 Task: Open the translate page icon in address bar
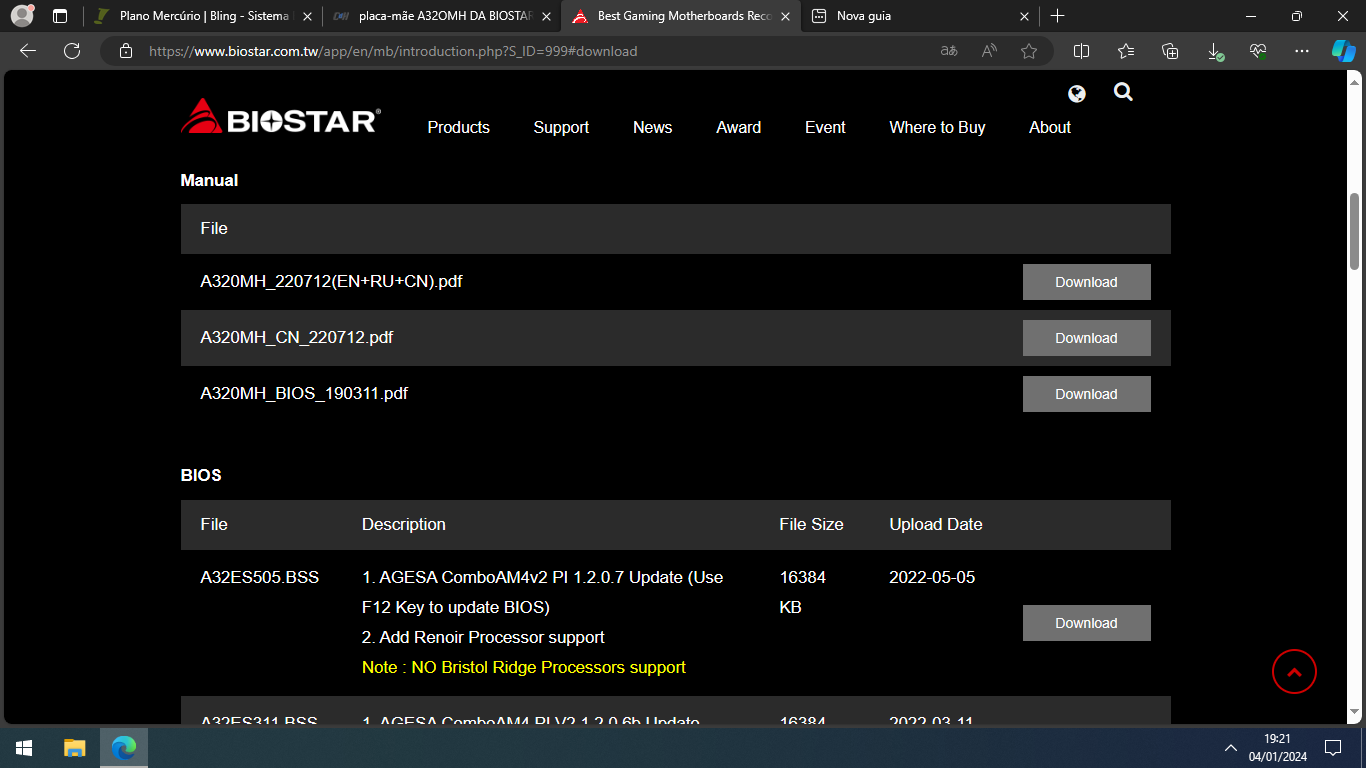949,51
